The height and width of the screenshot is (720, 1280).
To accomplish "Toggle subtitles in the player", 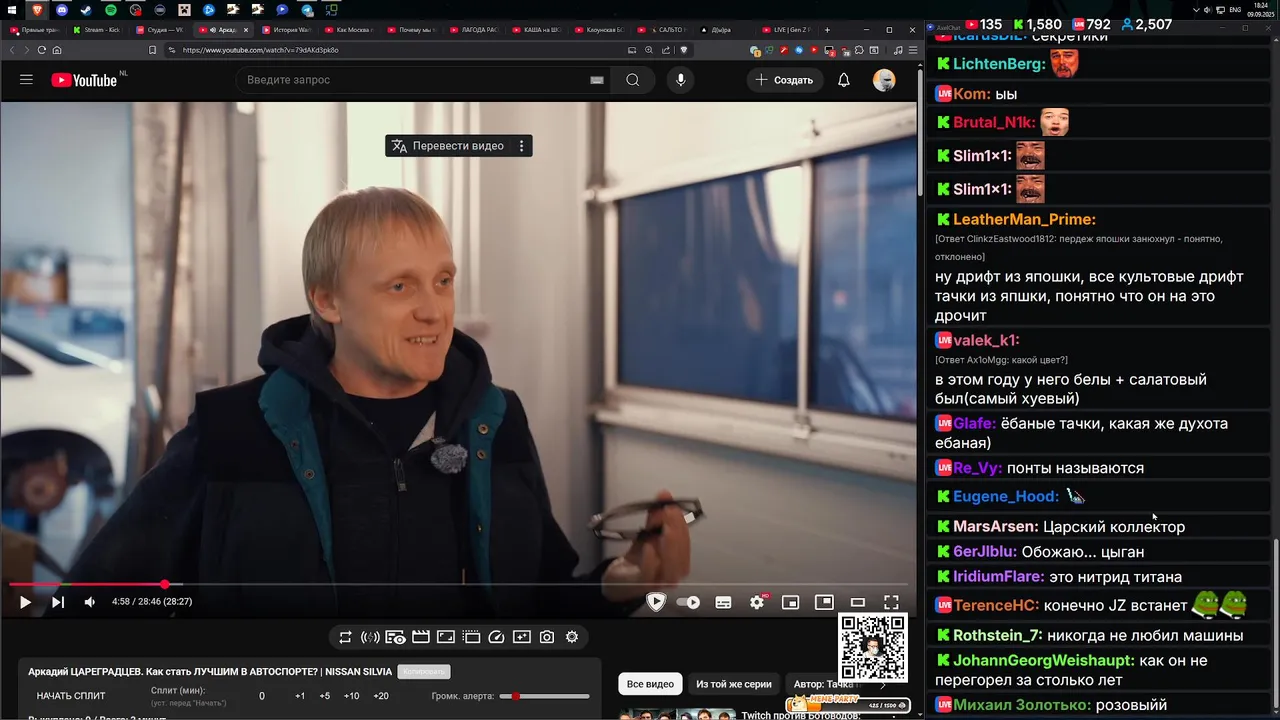I will [x=723, y=602].
